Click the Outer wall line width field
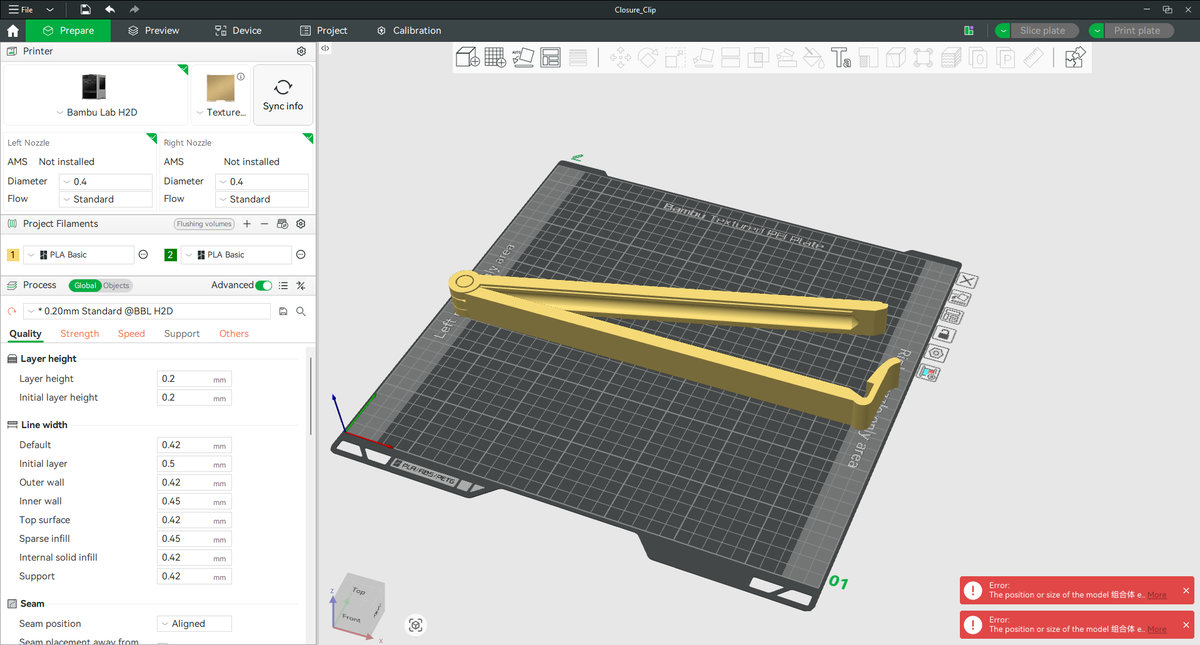The height and width of the screenshot is (645, 1200). point(194,483)
